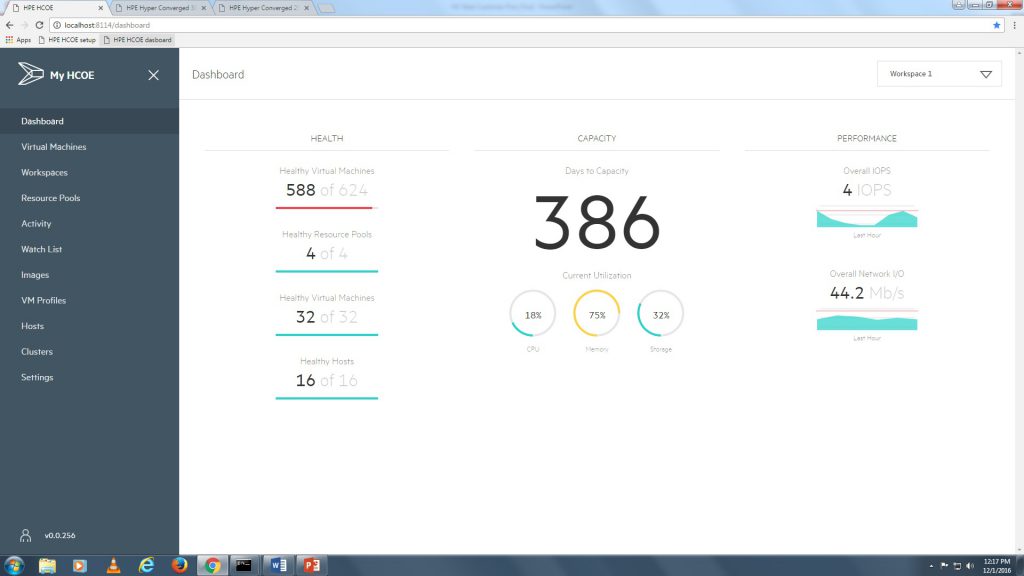This screenshot has height=576, width=1024.
Task: Open Microsoft Word from the taskbar
Action: 278,565
